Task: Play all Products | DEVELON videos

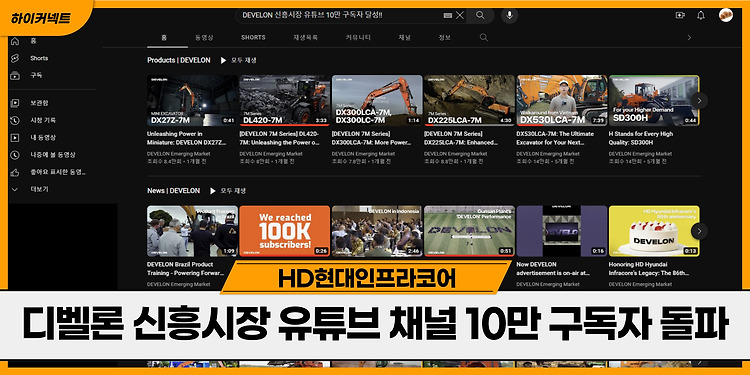Action: 239,60
